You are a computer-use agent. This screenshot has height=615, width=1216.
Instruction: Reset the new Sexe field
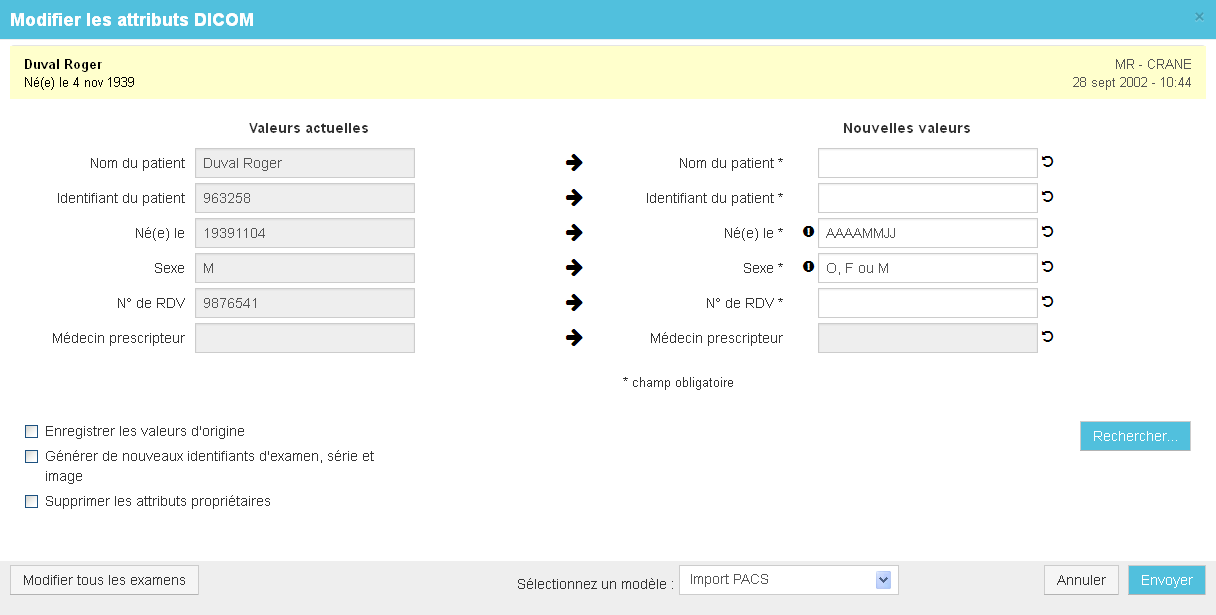pyautogui.click(x=1048, y=267)
